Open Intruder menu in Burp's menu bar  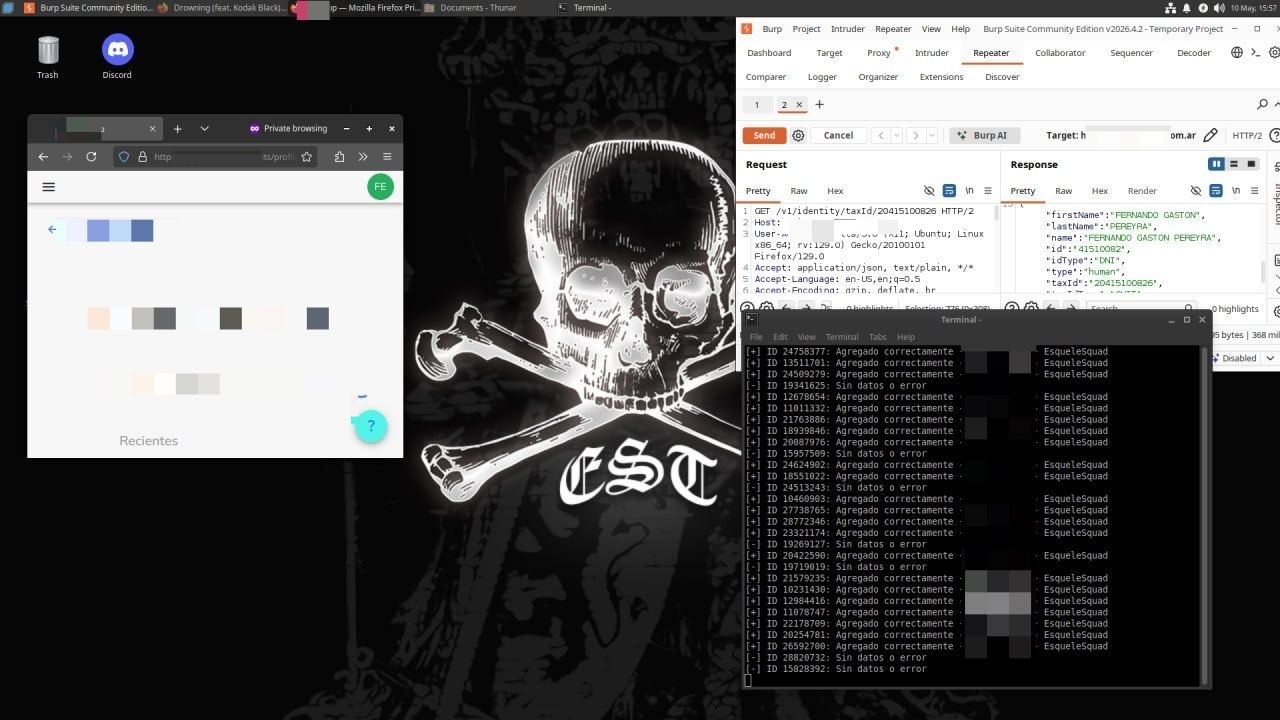tap(848, 29)
